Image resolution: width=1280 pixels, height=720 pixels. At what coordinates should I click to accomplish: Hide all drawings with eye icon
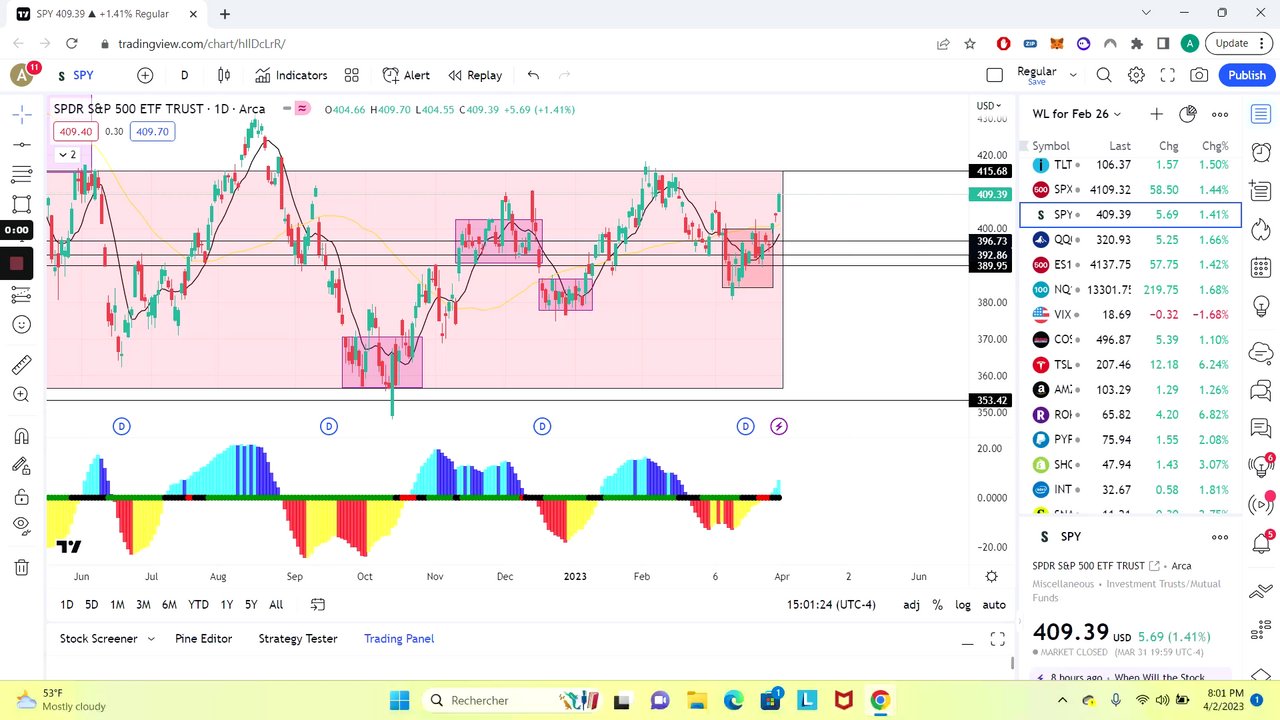(x=22, y=526)
